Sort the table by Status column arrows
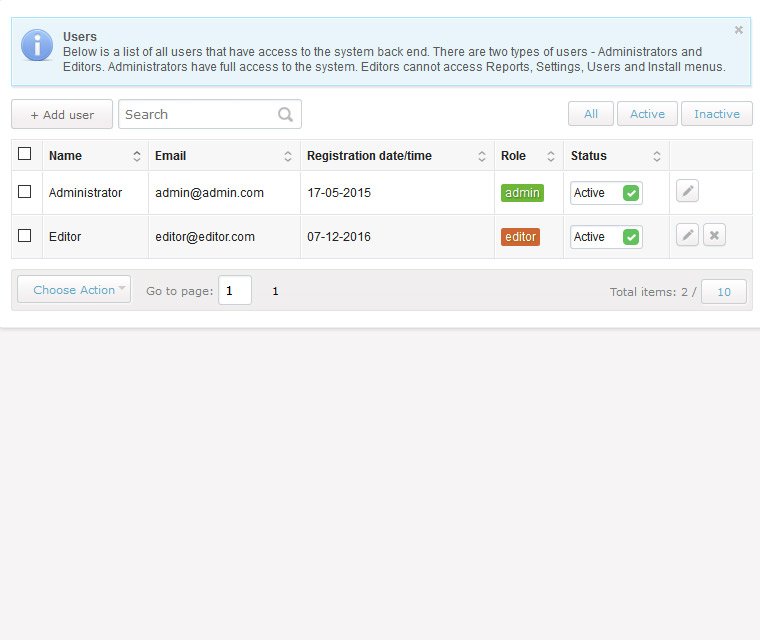760x640 pixels. pyautogui.click(x=657, y=156)
